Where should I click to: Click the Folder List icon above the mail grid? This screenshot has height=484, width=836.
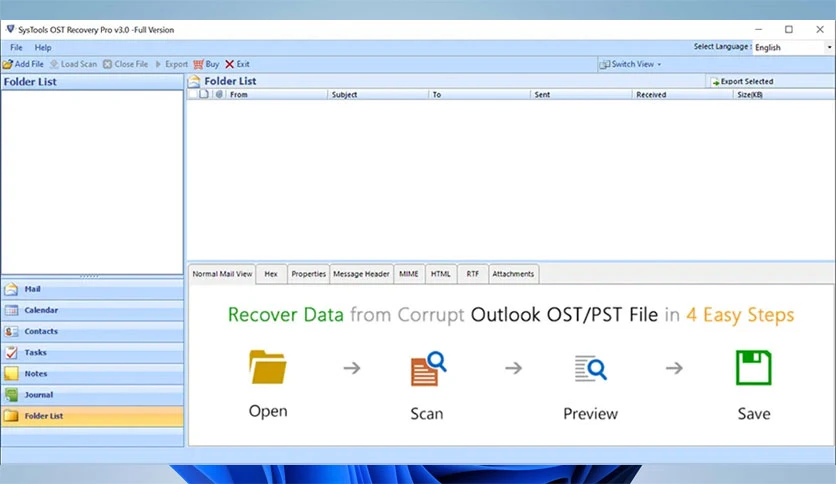pyautogui.click(x=194, y=81)
